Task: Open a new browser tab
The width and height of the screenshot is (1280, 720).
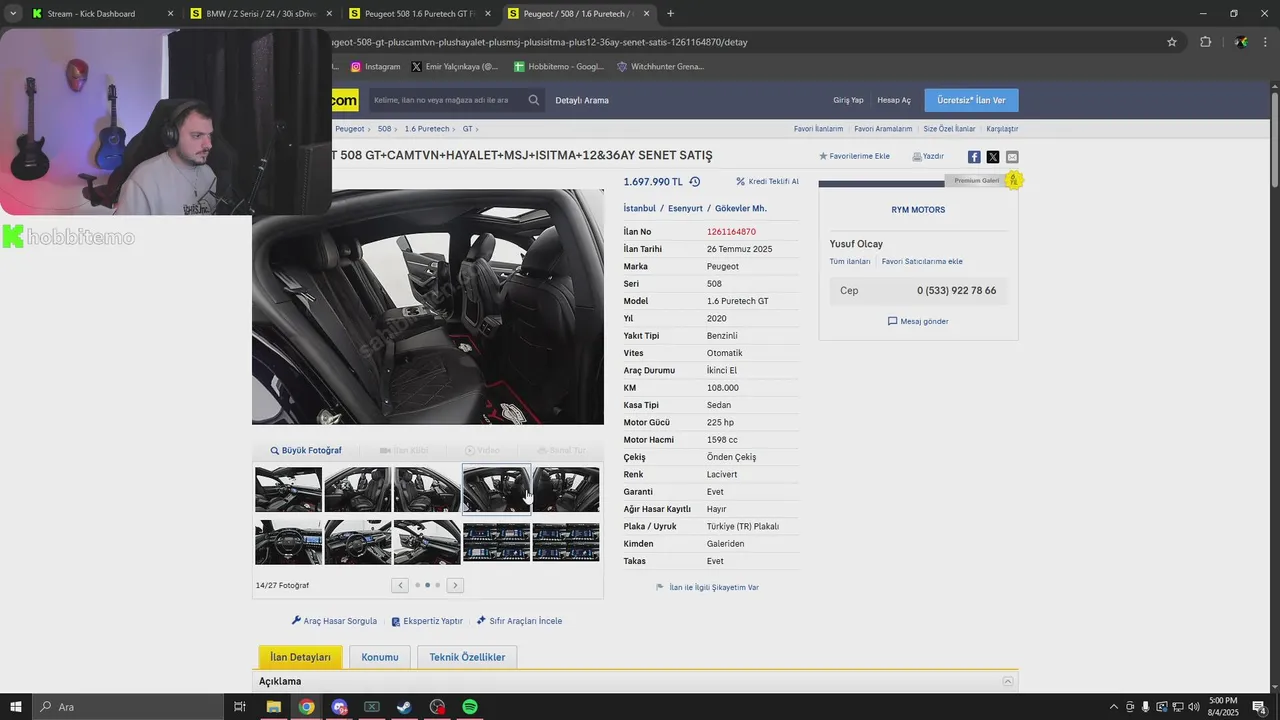Action: click(670, 14)
